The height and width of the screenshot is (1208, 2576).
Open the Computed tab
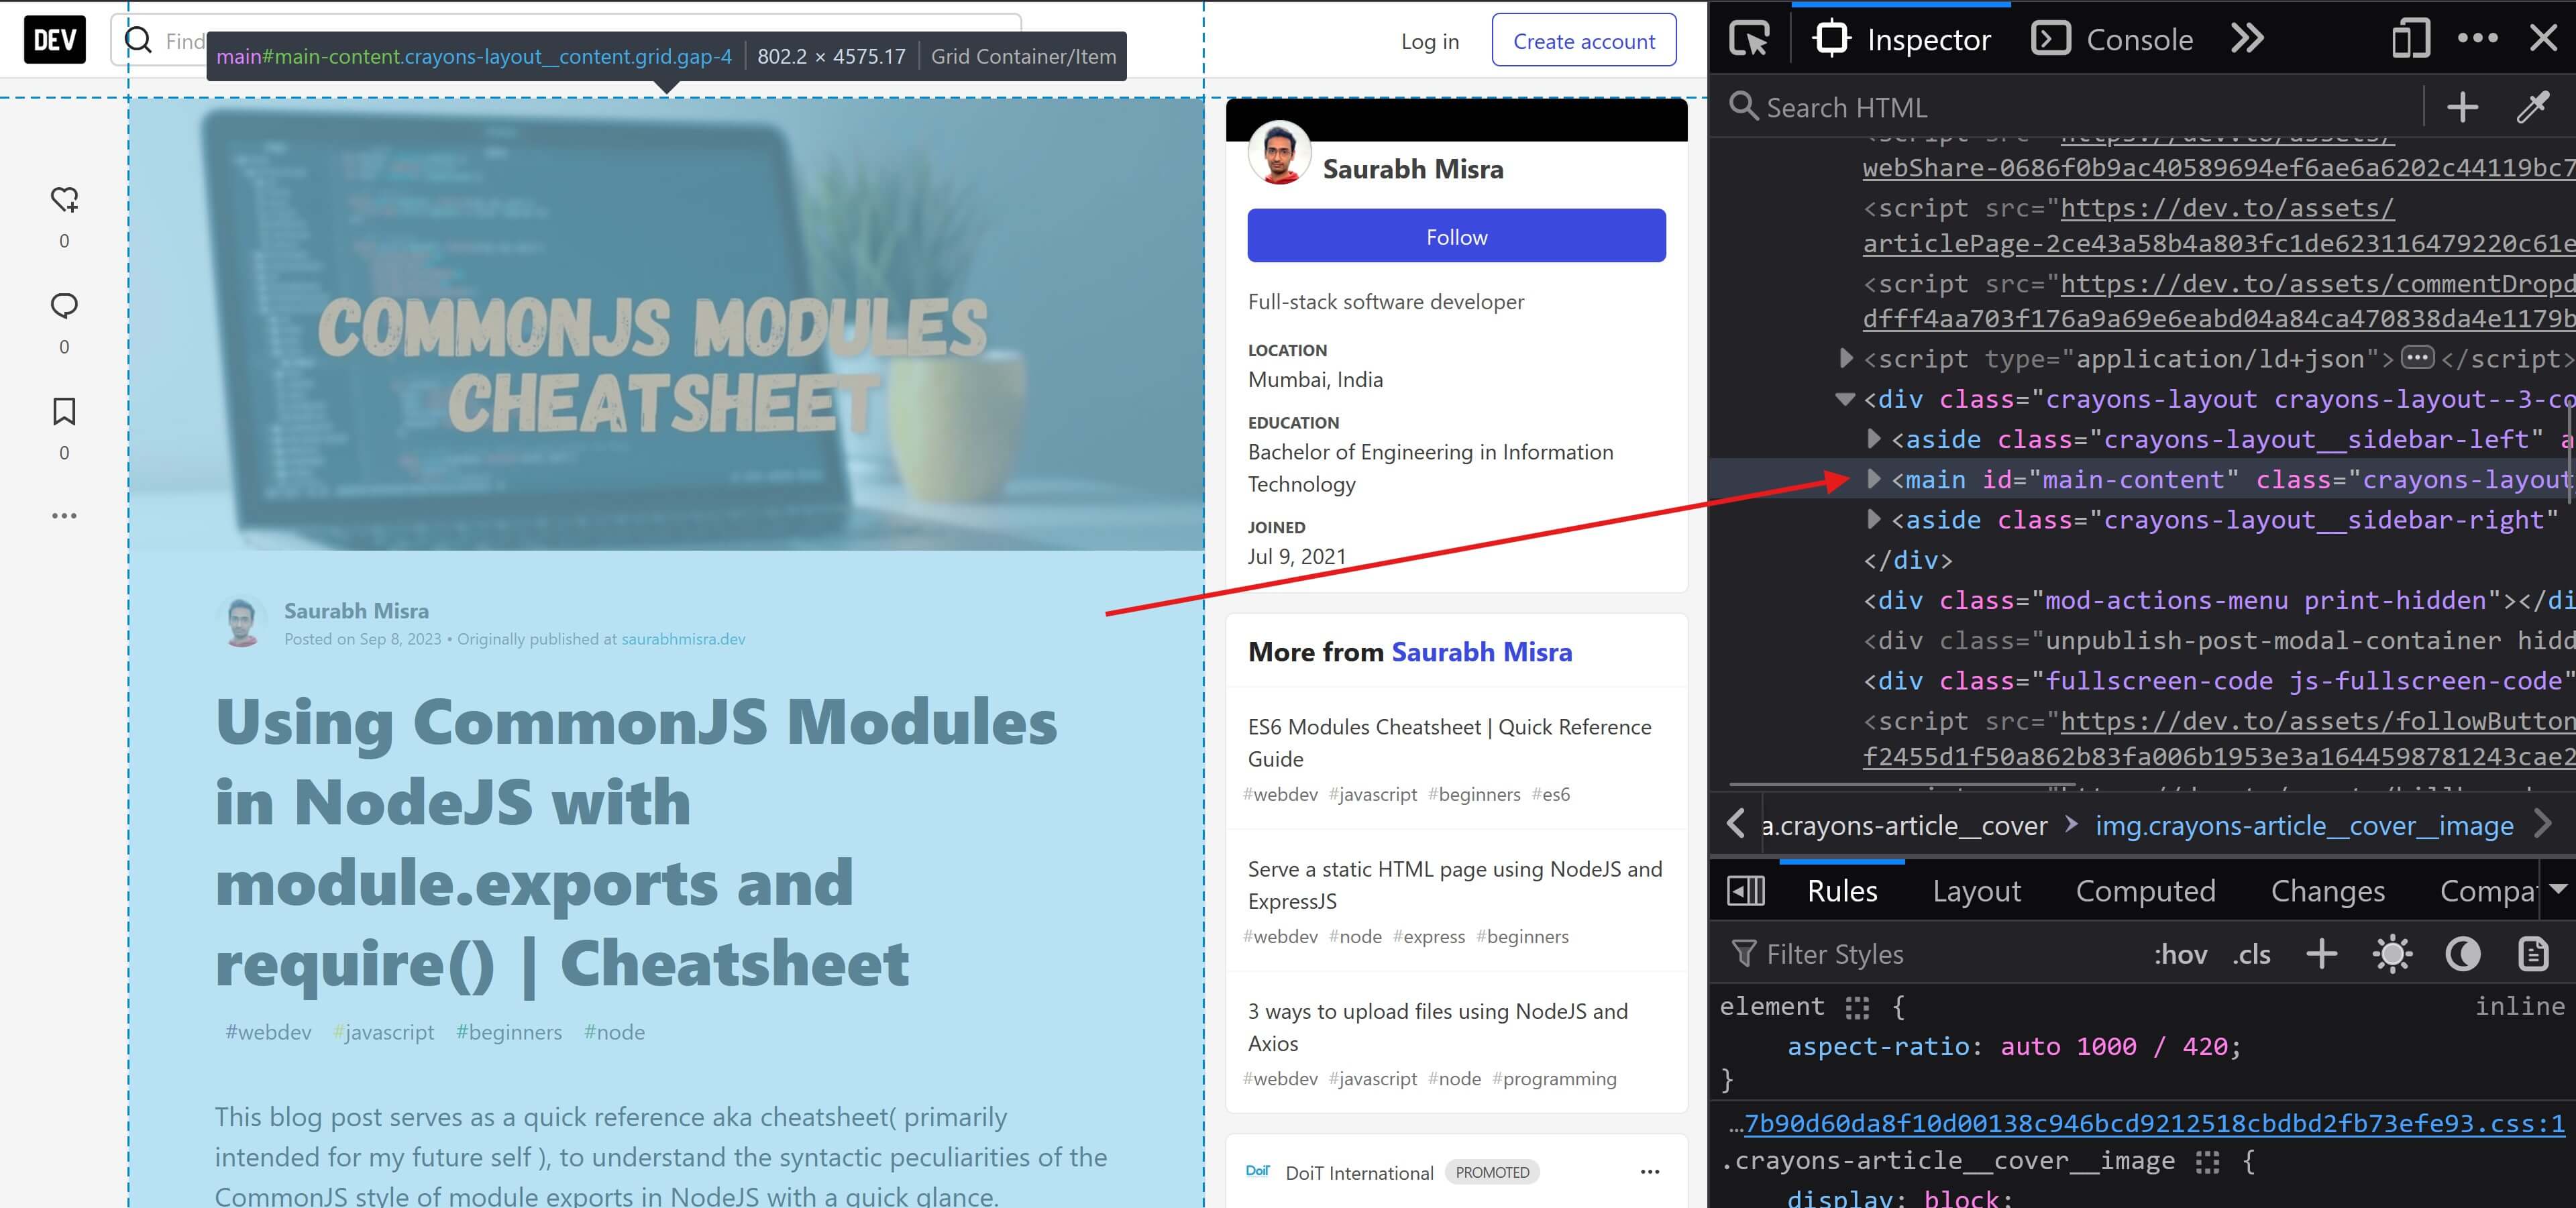click(x=2145, y=890)
